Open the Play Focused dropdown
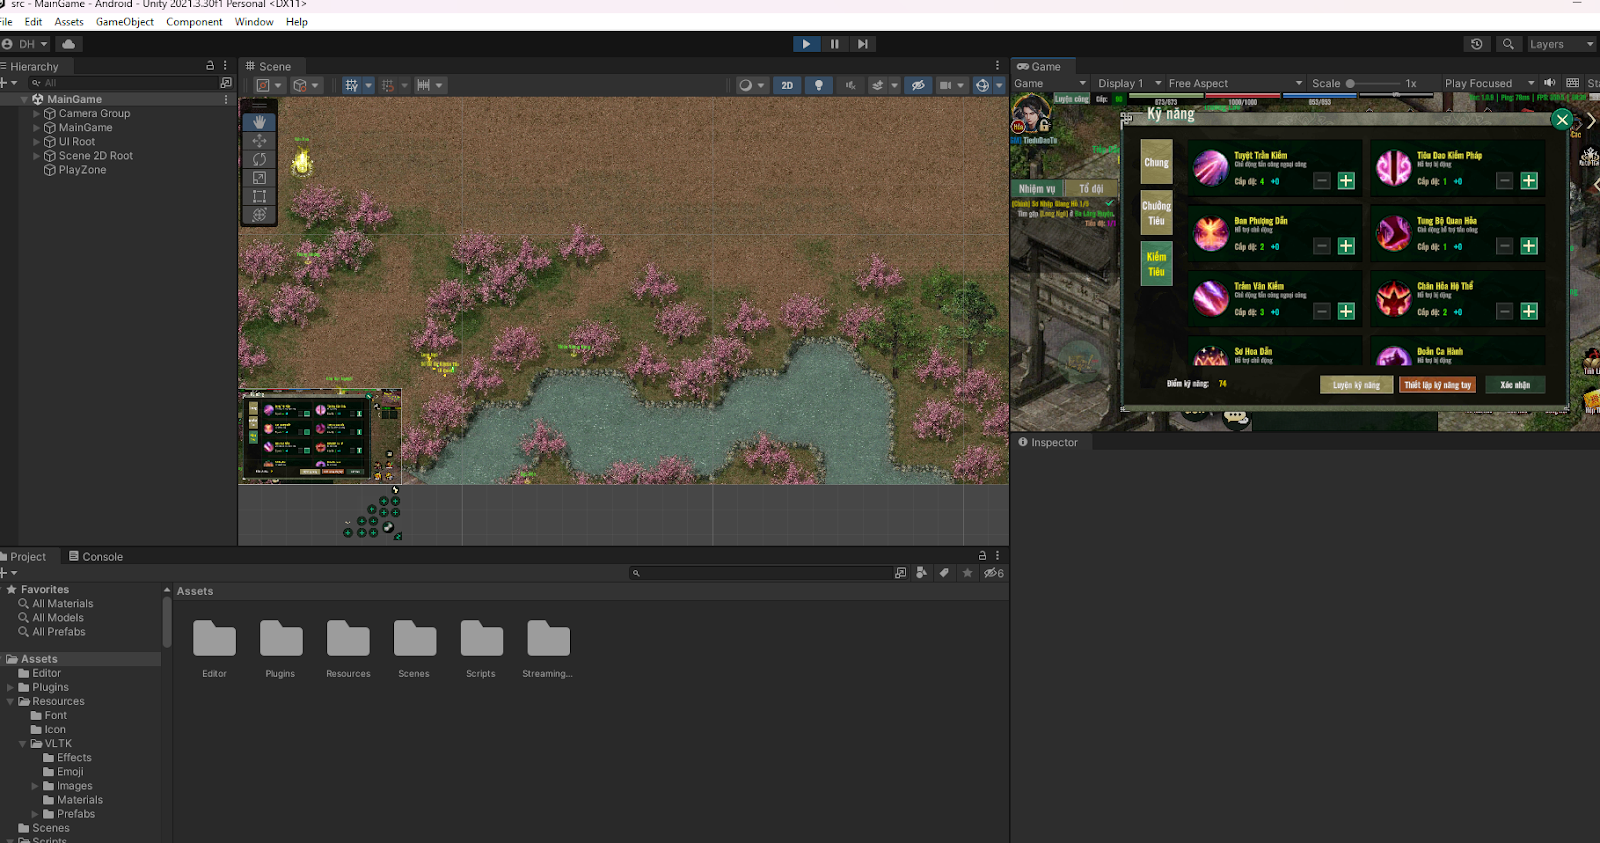Viewport: 1600px width, 843px height. point(1489,83)
